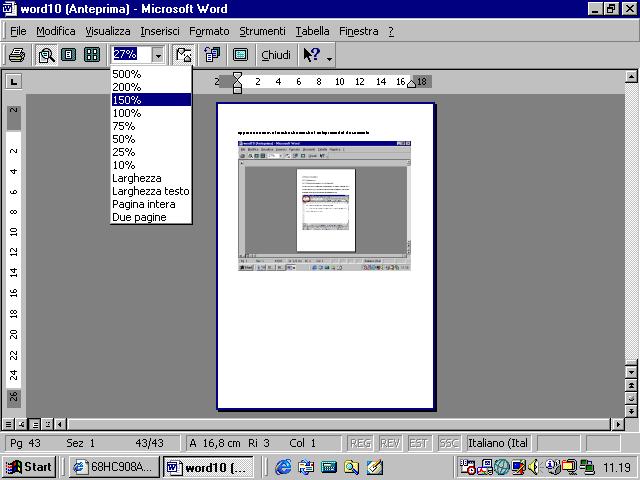This screenshot has width=640, height=480.
Task: Toggle REV track changes indicator
Action: click(390, 443)
